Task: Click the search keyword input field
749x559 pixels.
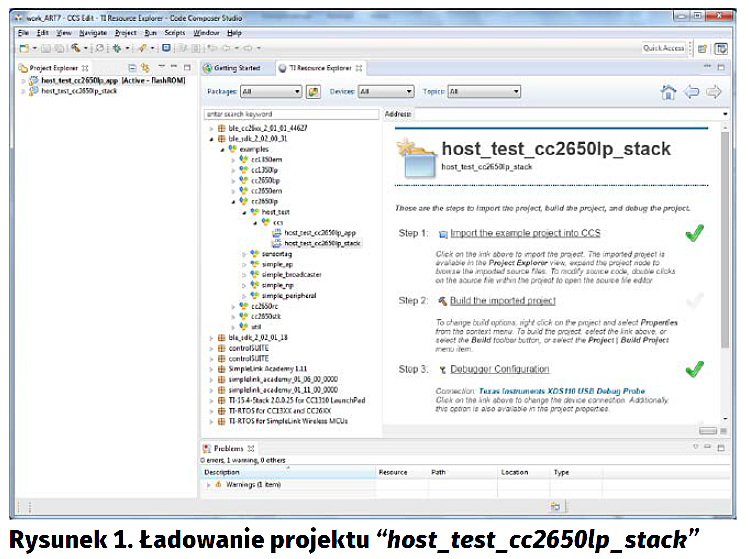Action: (290, 114)
